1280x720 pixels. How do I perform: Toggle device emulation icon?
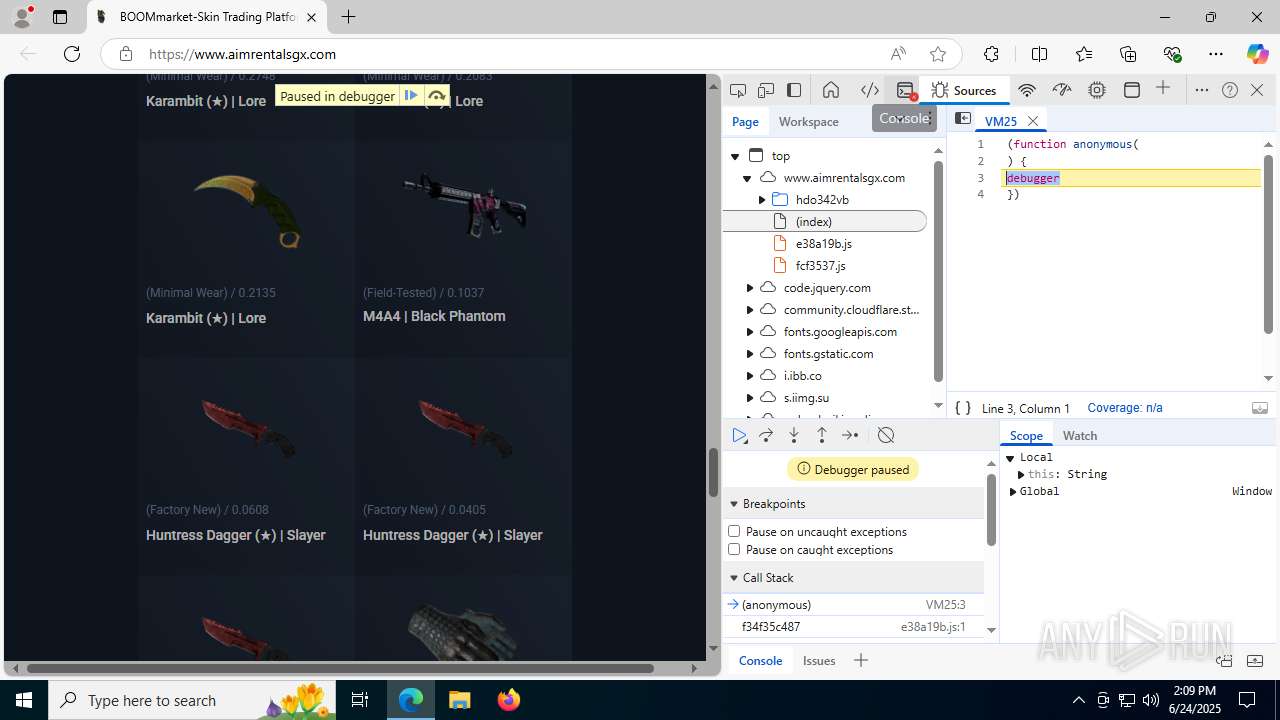[x=766, y=90]
